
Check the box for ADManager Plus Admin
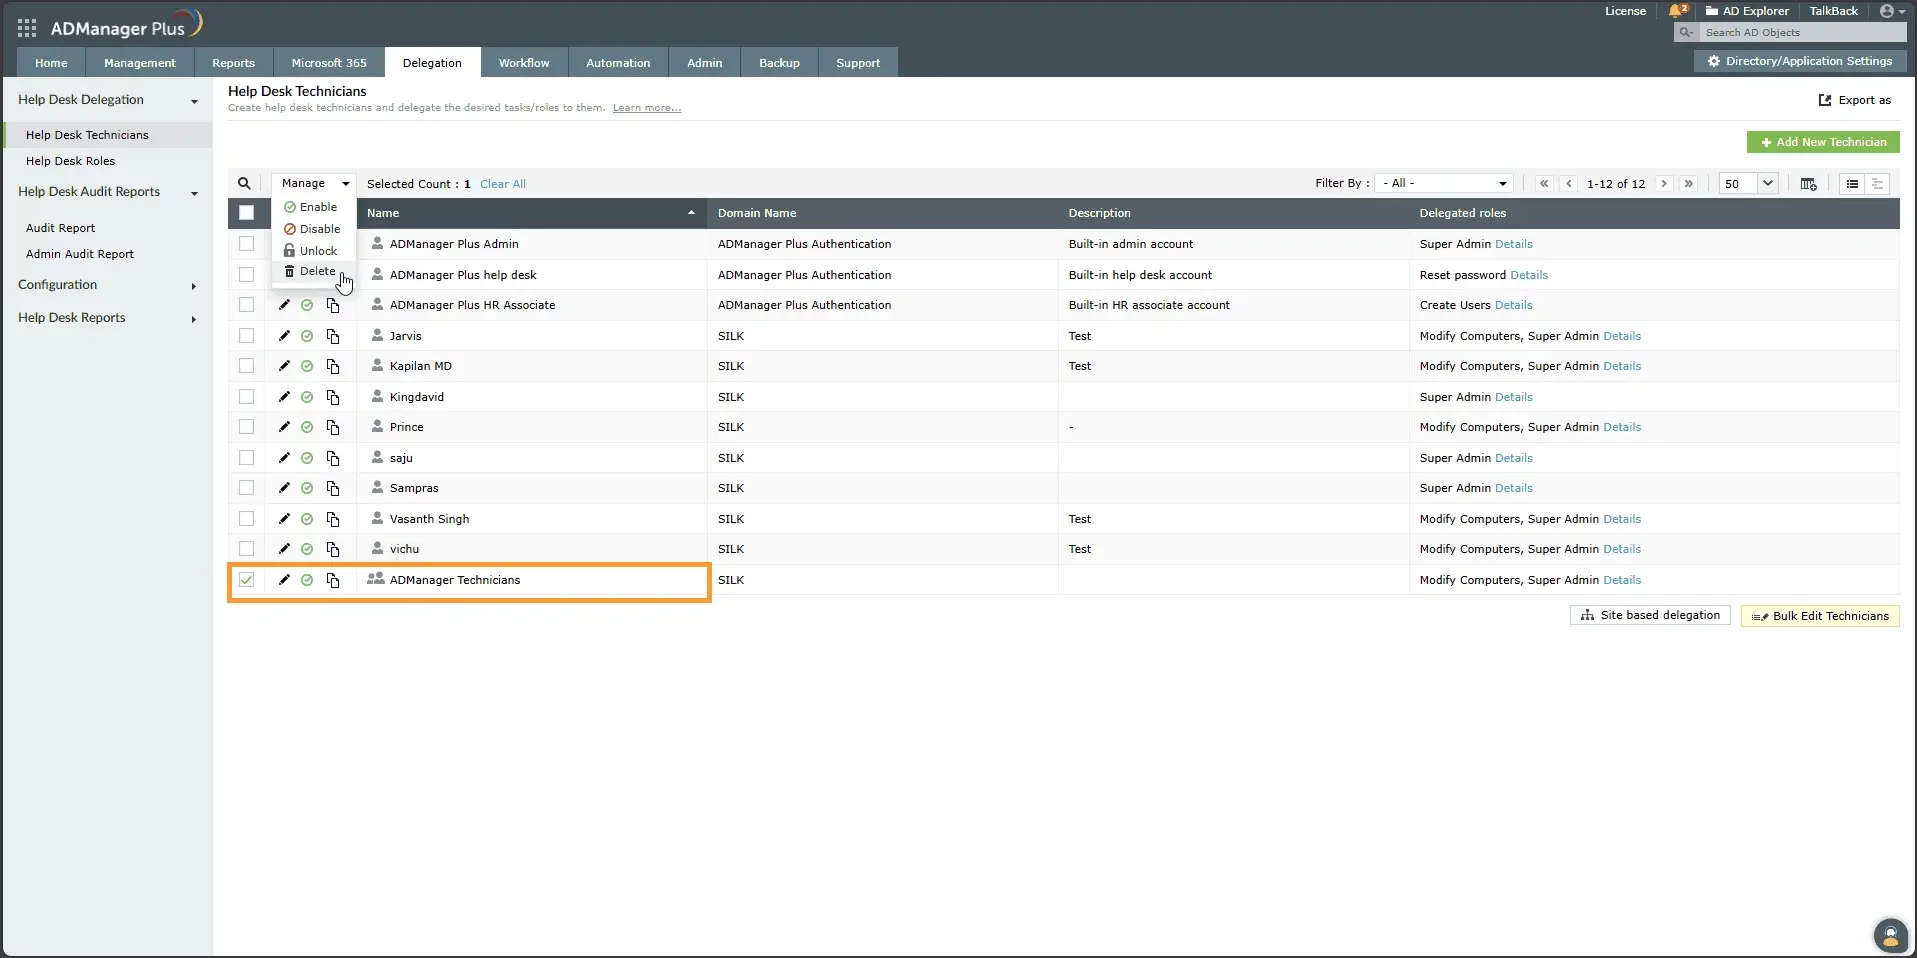coord(246,244)
